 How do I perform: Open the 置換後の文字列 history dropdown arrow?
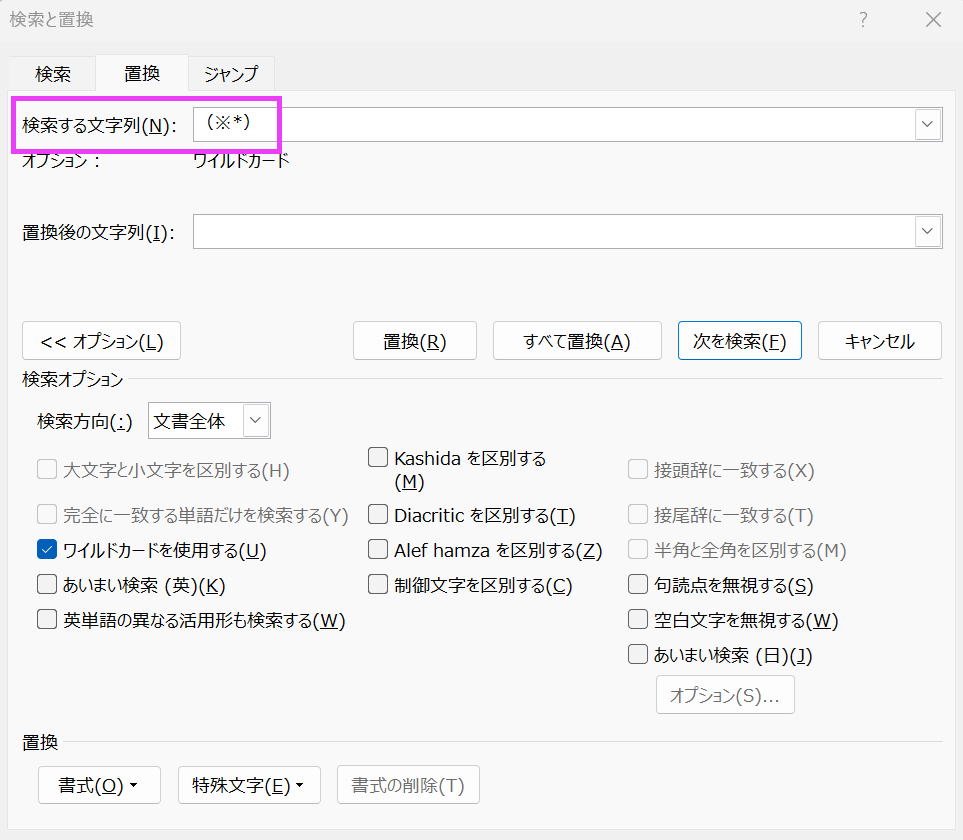tap(928, 232)
